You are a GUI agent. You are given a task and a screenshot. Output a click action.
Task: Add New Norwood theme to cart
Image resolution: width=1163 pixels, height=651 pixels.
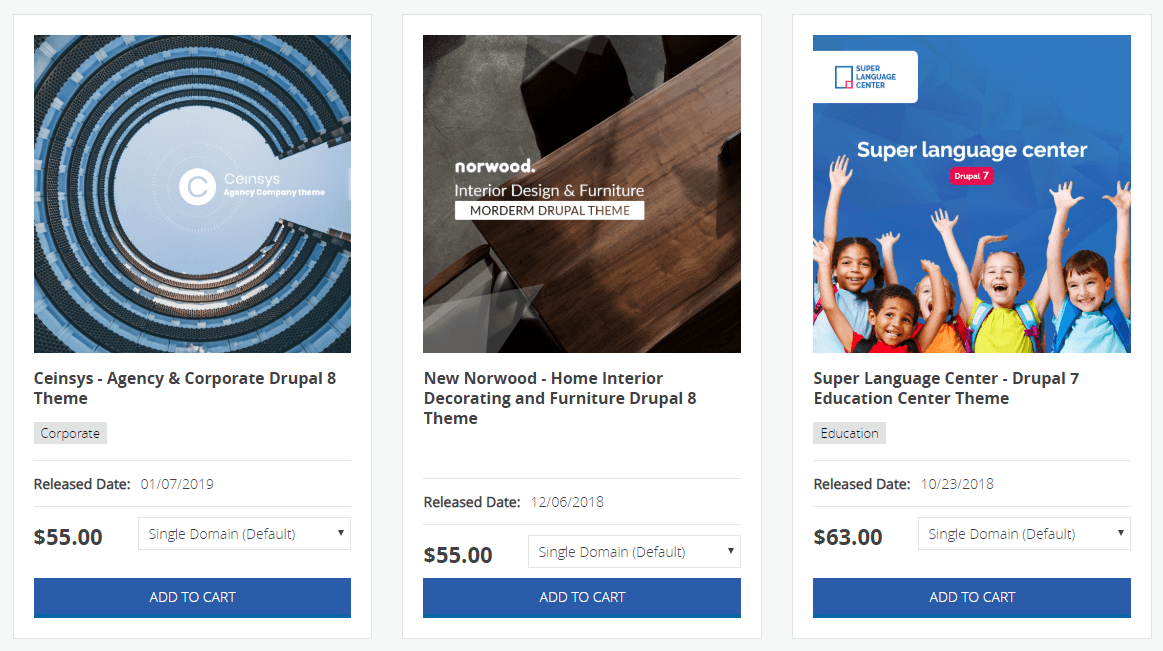tap(582, 597)
